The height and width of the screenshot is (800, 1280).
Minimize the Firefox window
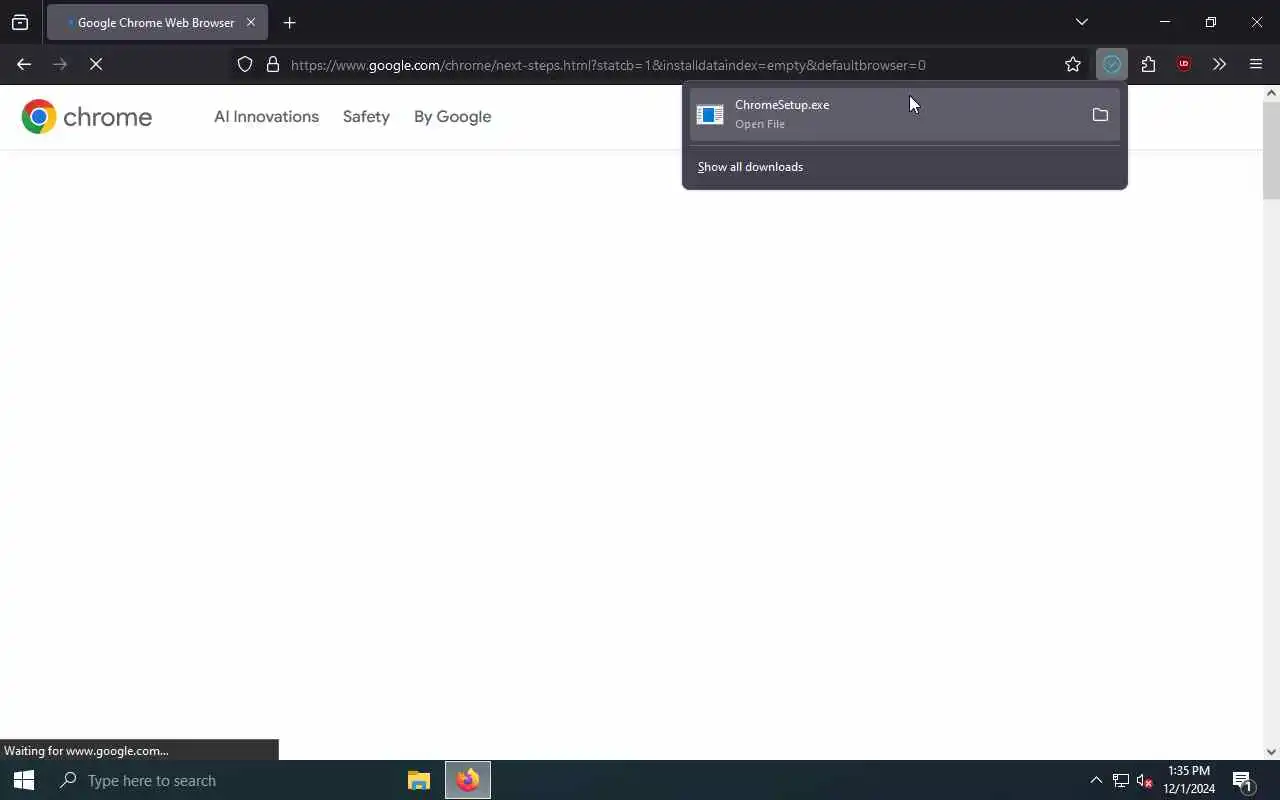click(x=1165, y=22)
